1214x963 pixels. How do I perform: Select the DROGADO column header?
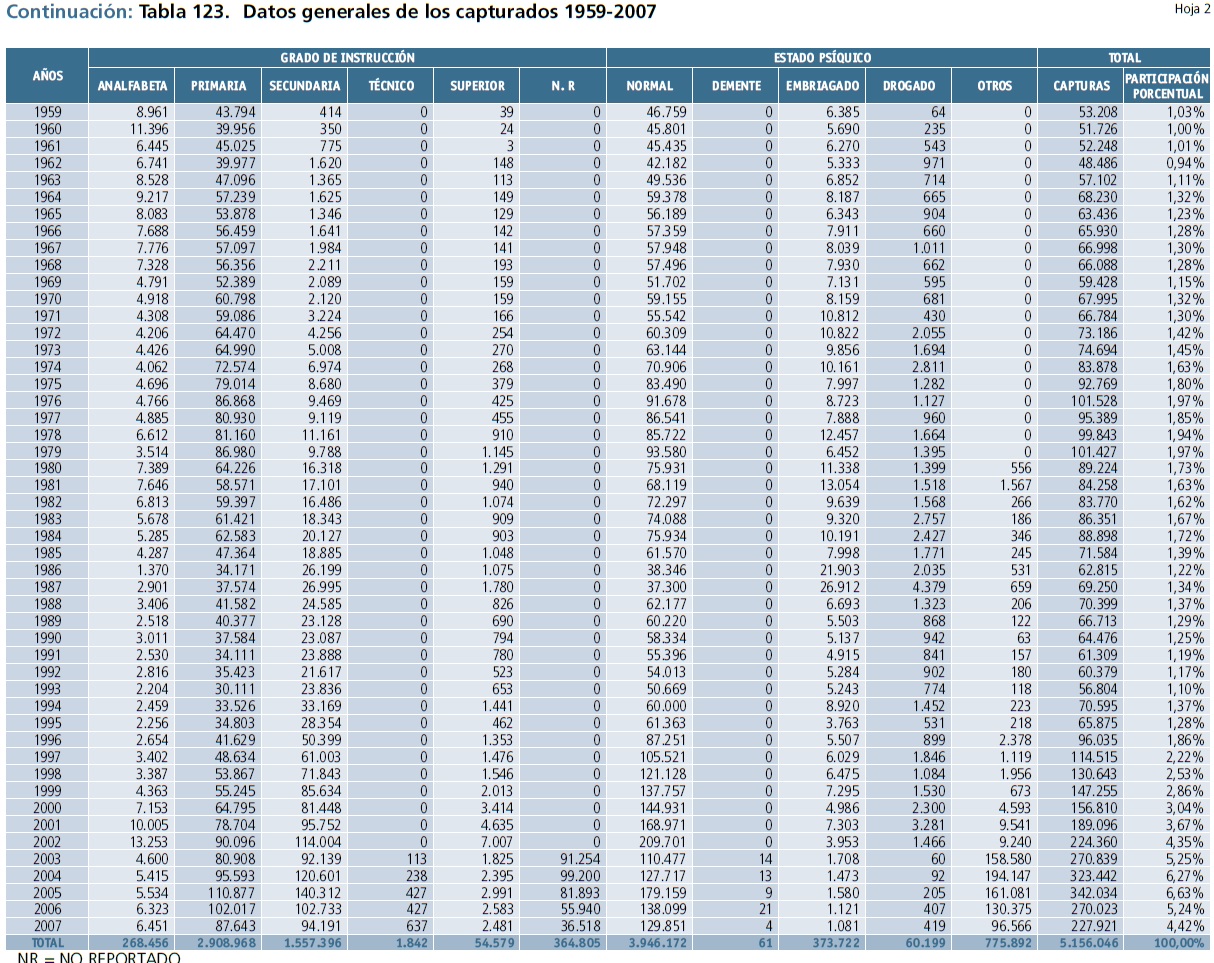(x=909, y=86)
